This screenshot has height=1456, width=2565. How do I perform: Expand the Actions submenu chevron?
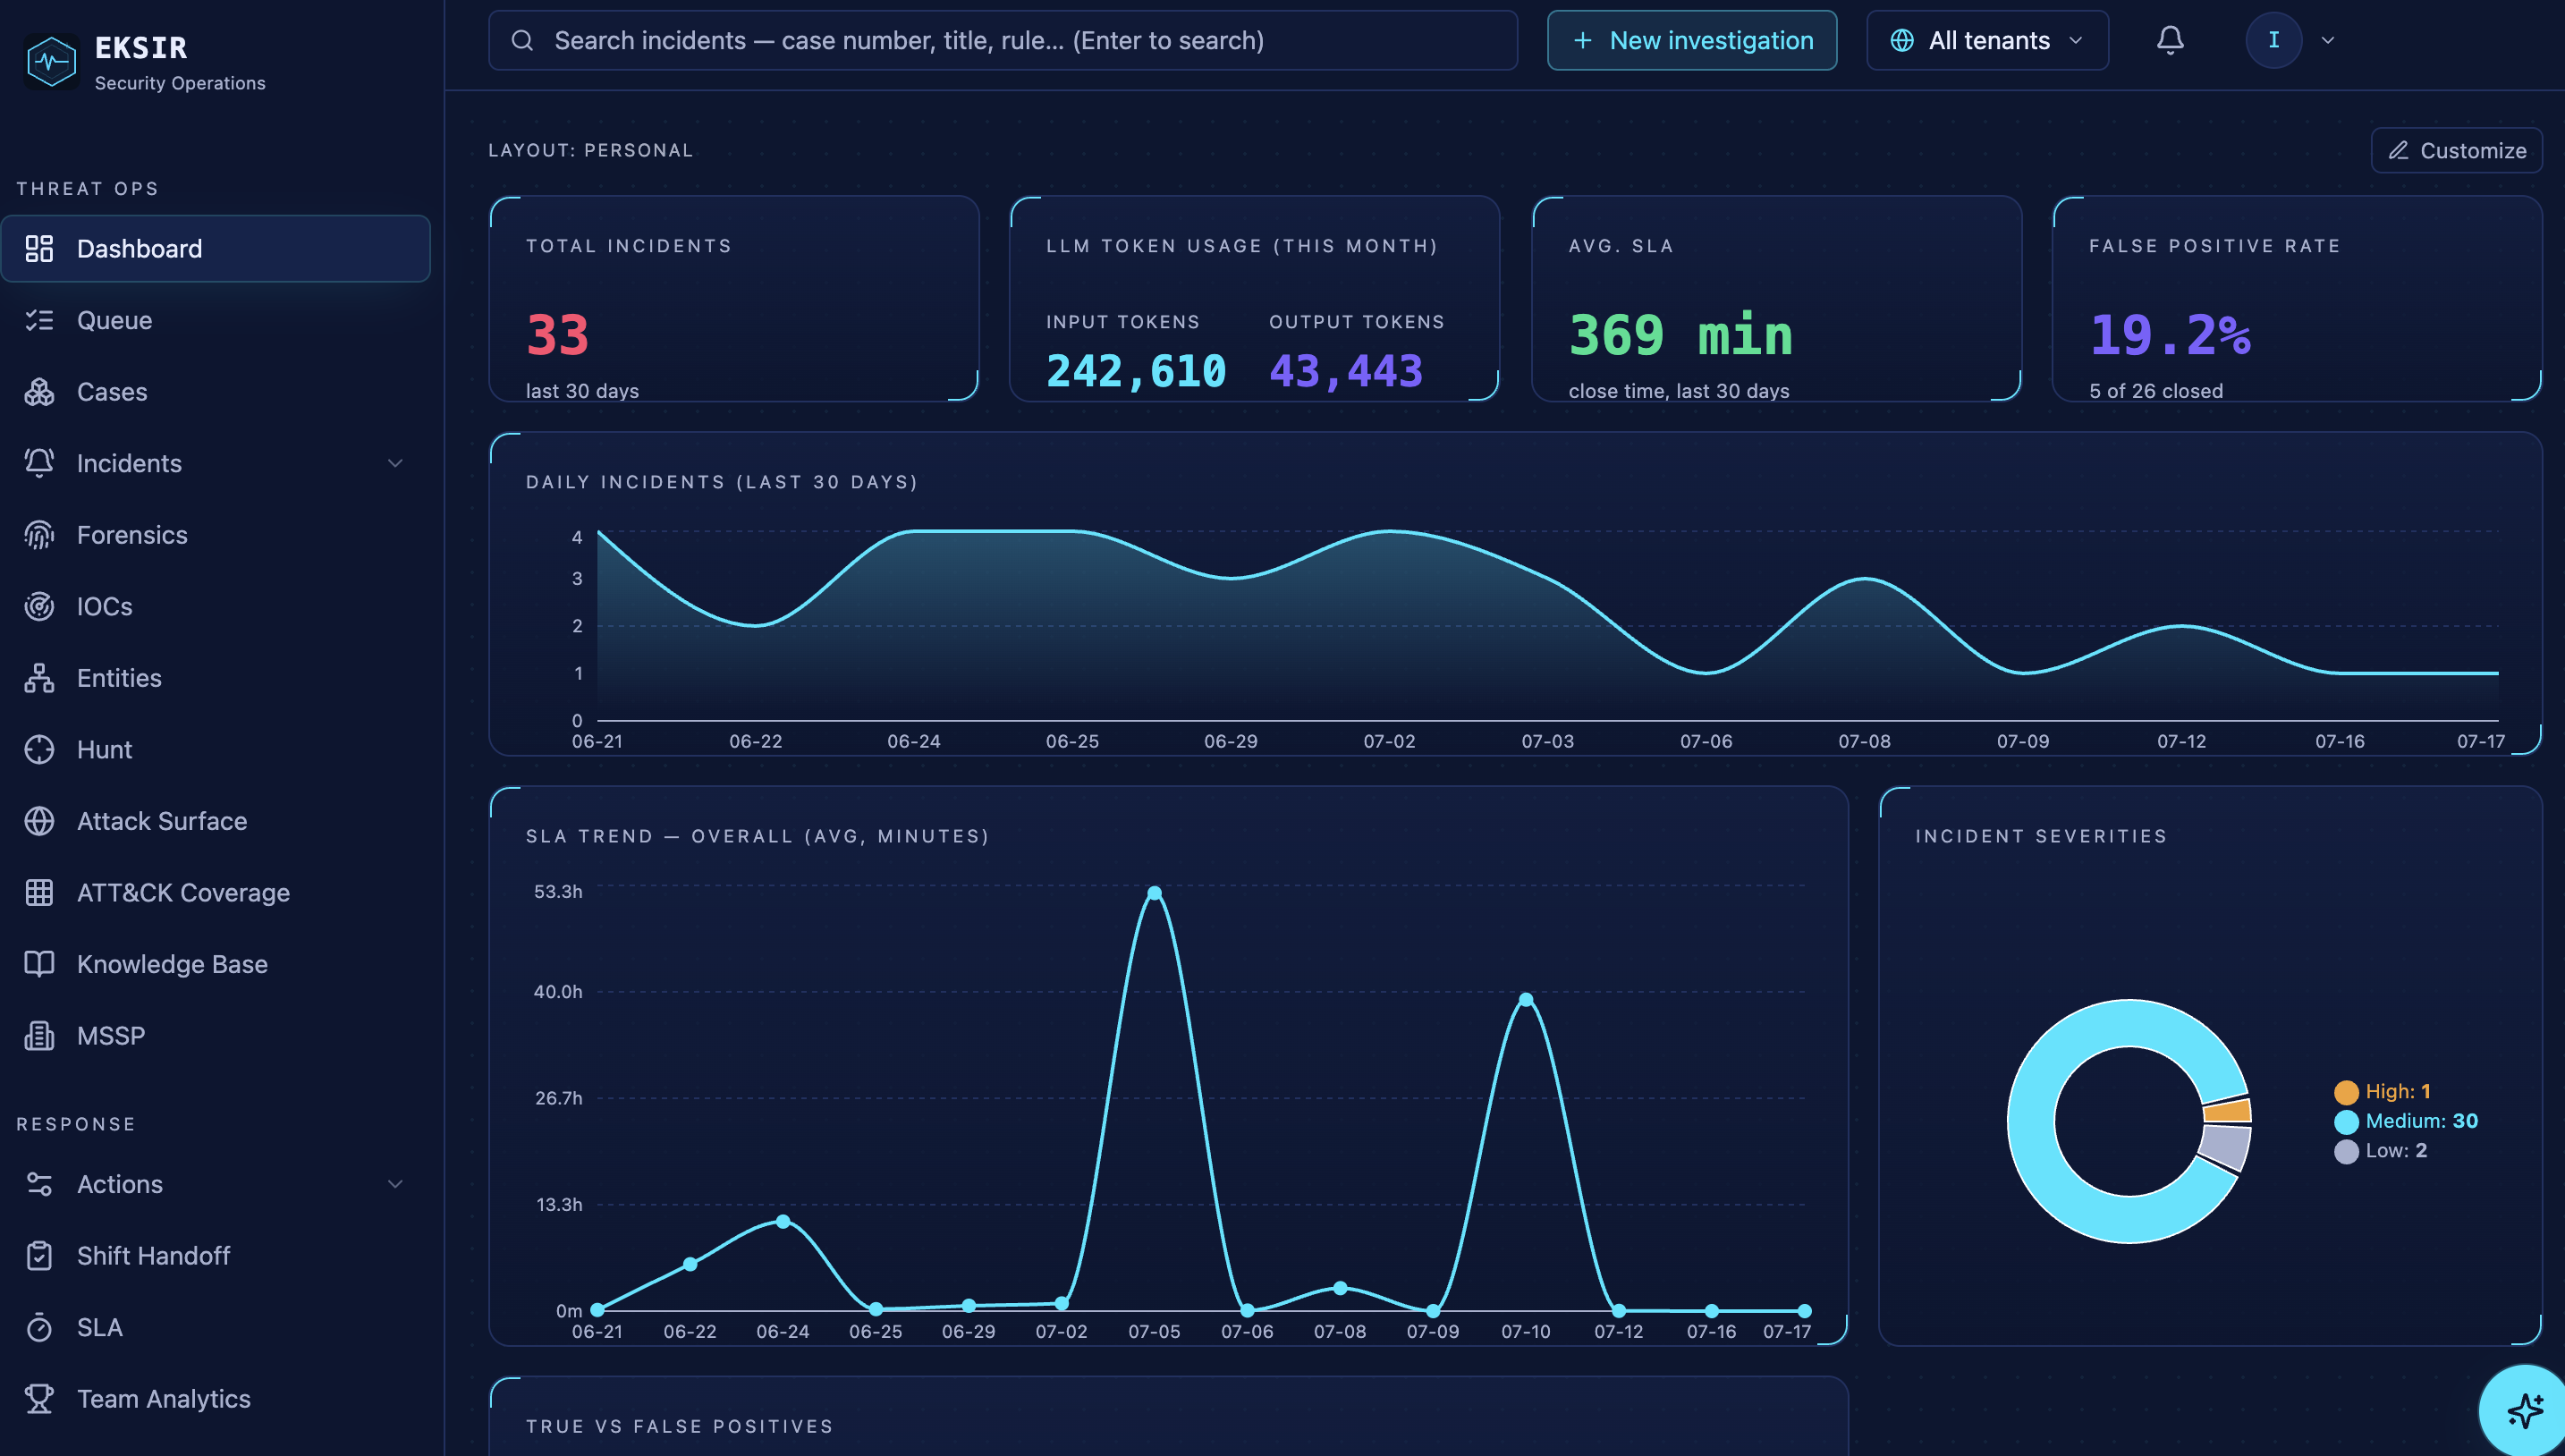tap(395, 1185)
